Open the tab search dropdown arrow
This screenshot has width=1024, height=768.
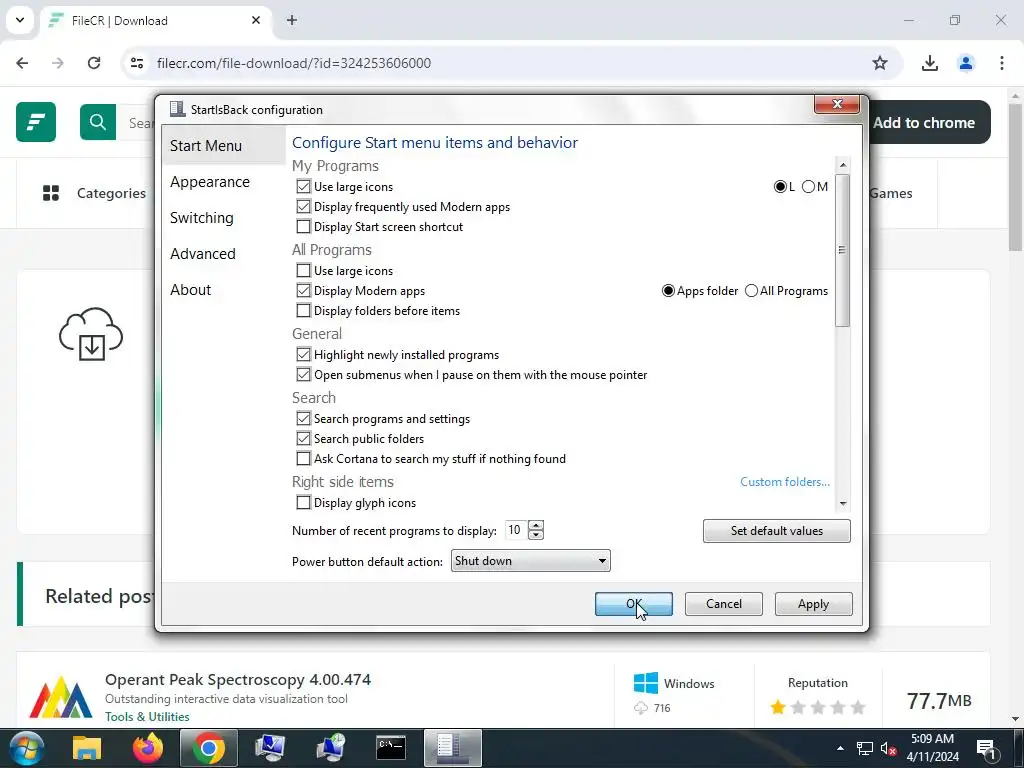(x=20, y=20)
